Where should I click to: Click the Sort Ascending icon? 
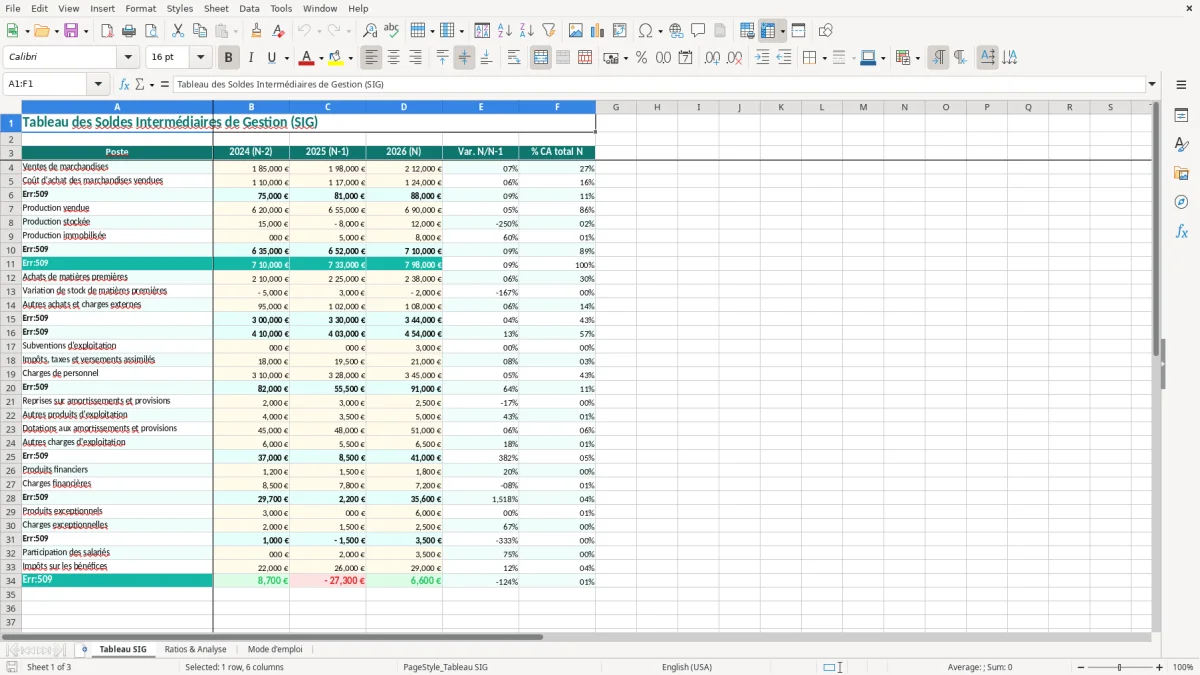click(x=505, y=31)
